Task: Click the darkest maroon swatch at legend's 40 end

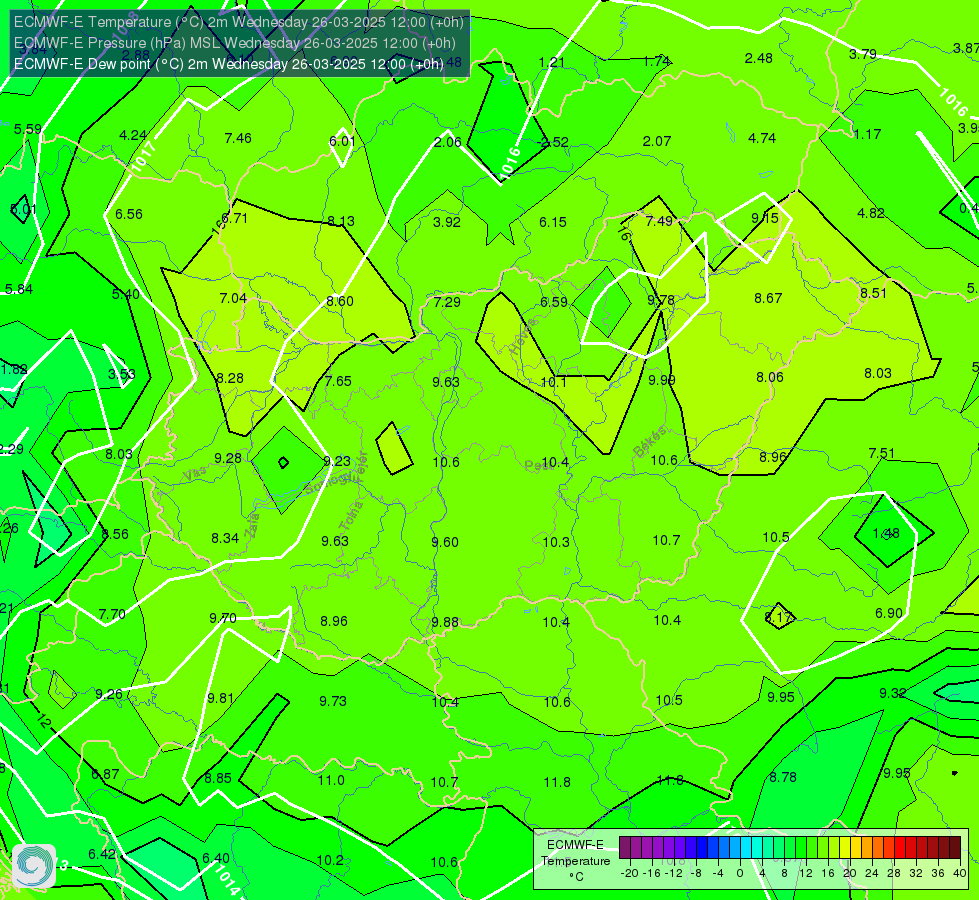Action: [x=955, y=848]
